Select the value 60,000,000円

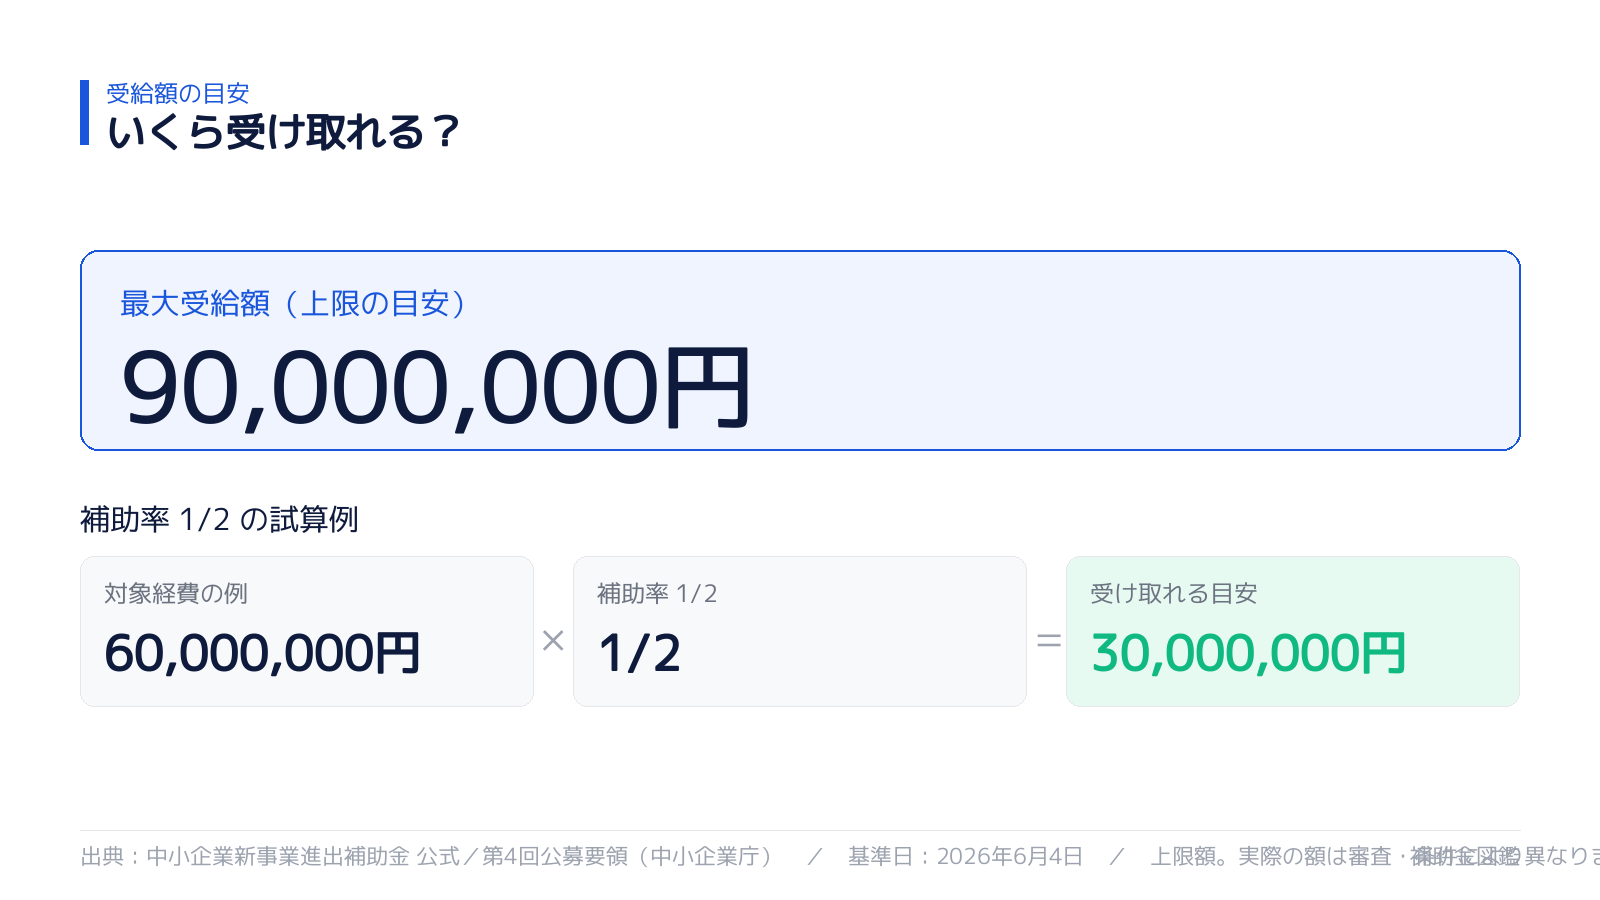[262, 653]
